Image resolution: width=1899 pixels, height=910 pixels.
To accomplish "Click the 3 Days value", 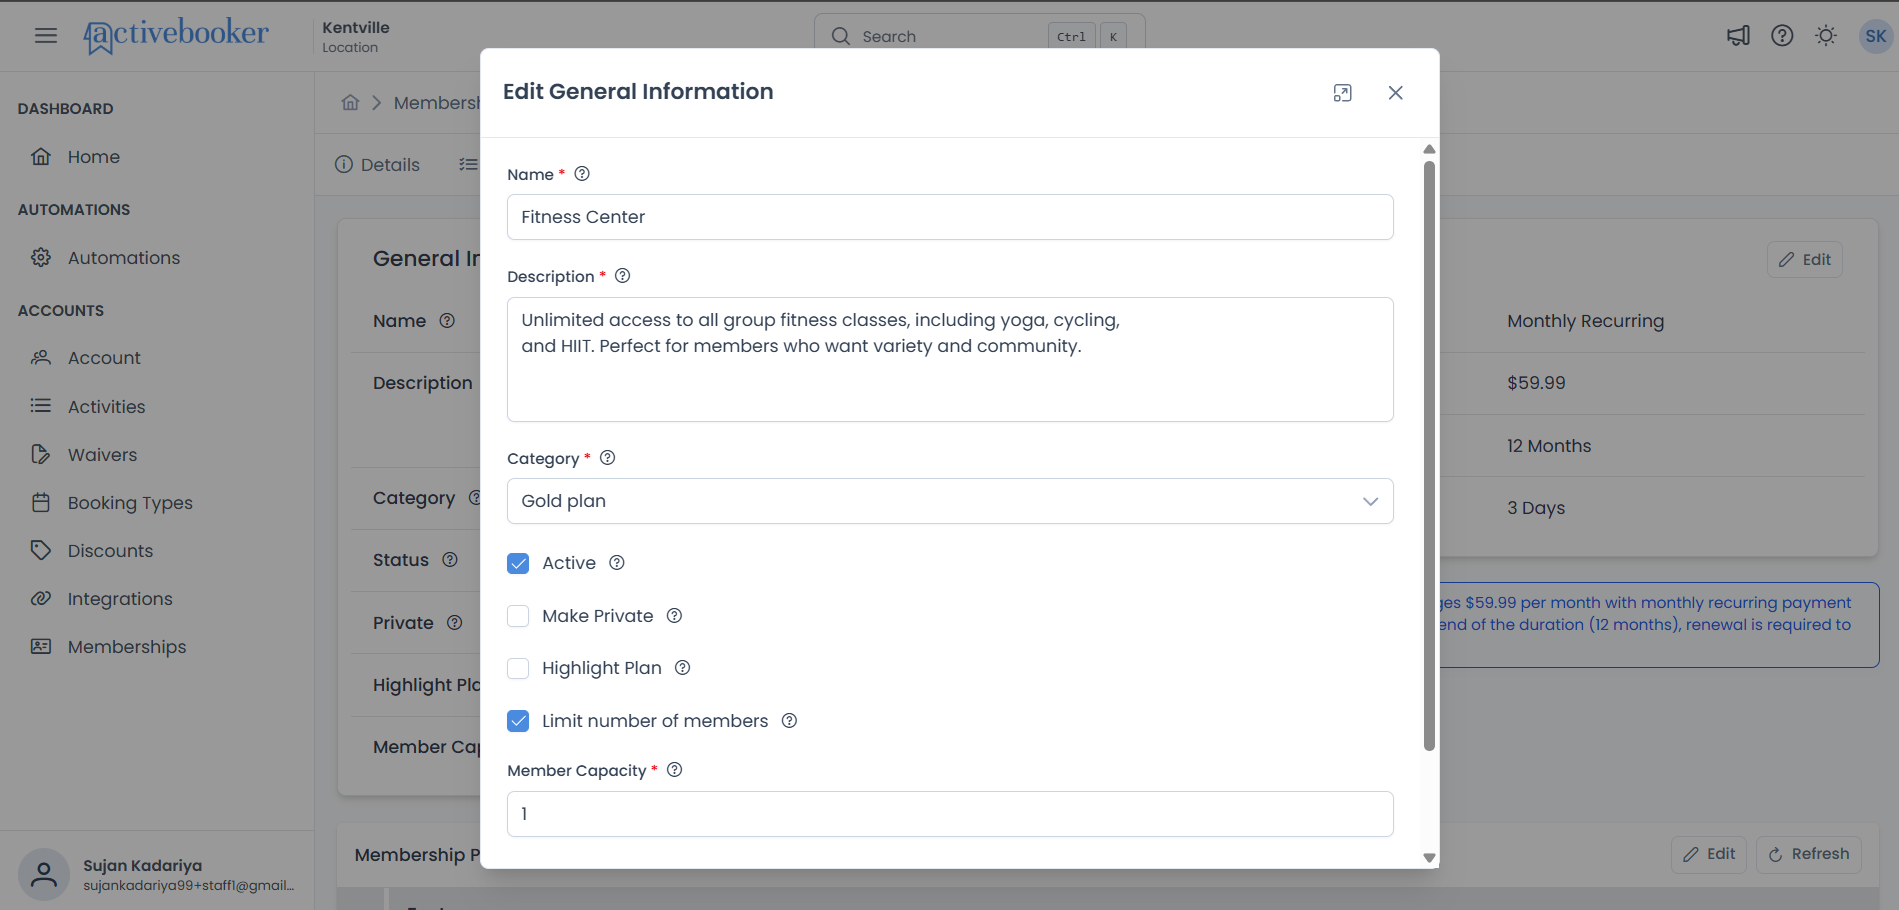I will (1536, 508).
